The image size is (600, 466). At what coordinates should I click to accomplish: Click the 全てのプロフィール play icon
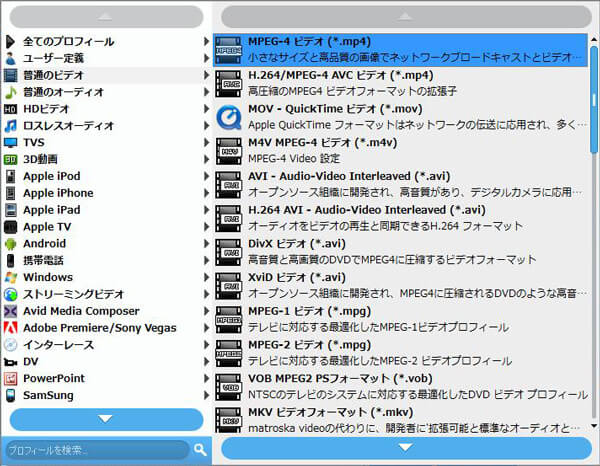pyautogui.click(x=10, y=41)
